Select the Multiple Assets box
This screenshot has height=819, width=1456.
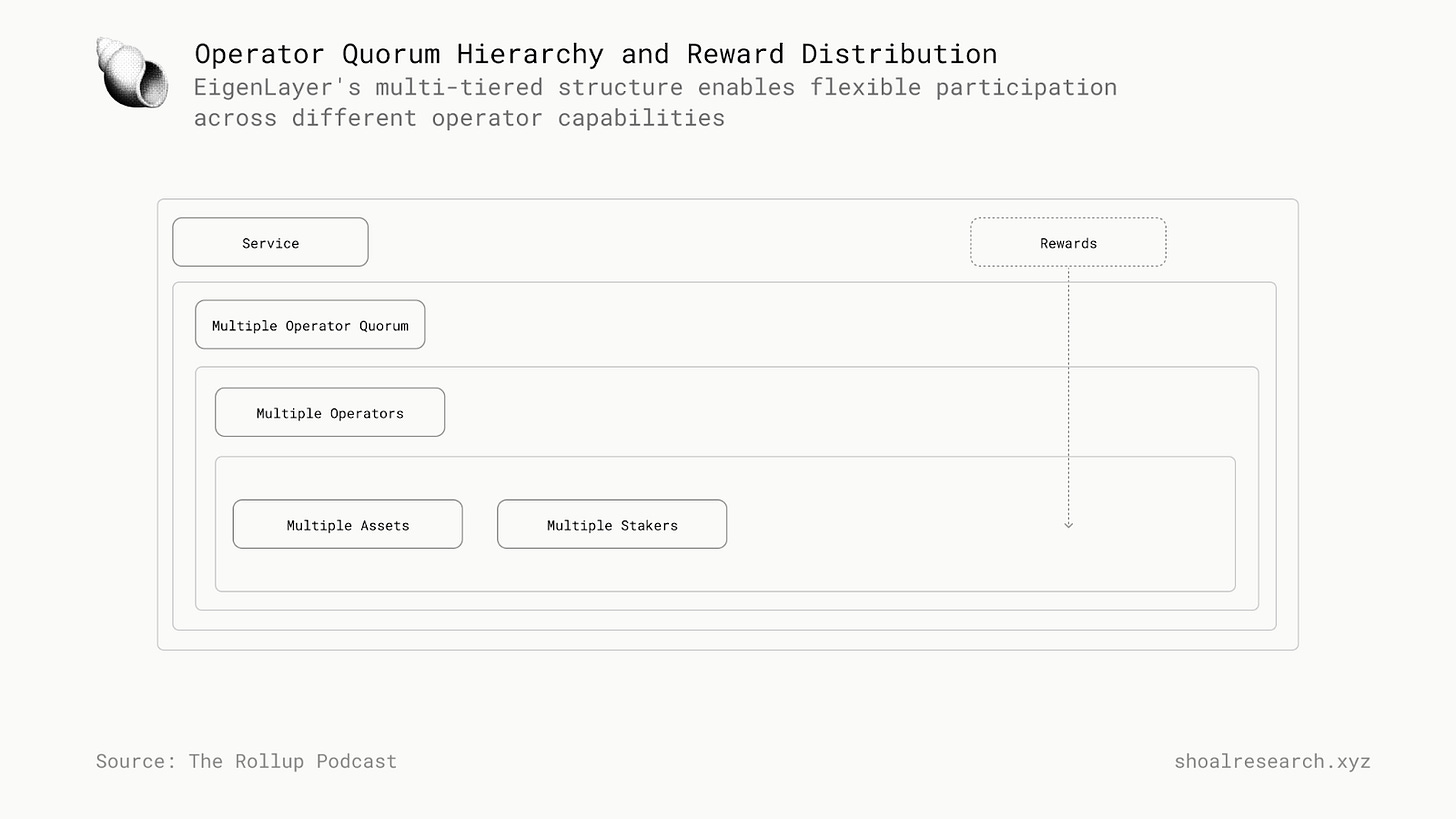348,524
